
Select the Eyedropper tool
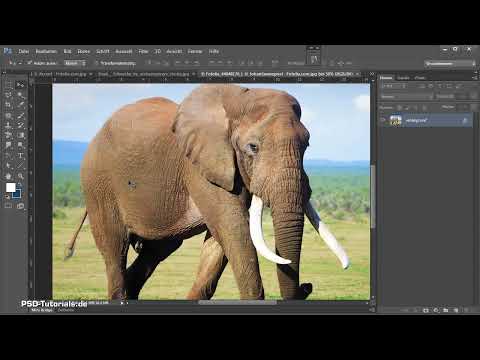20,105
